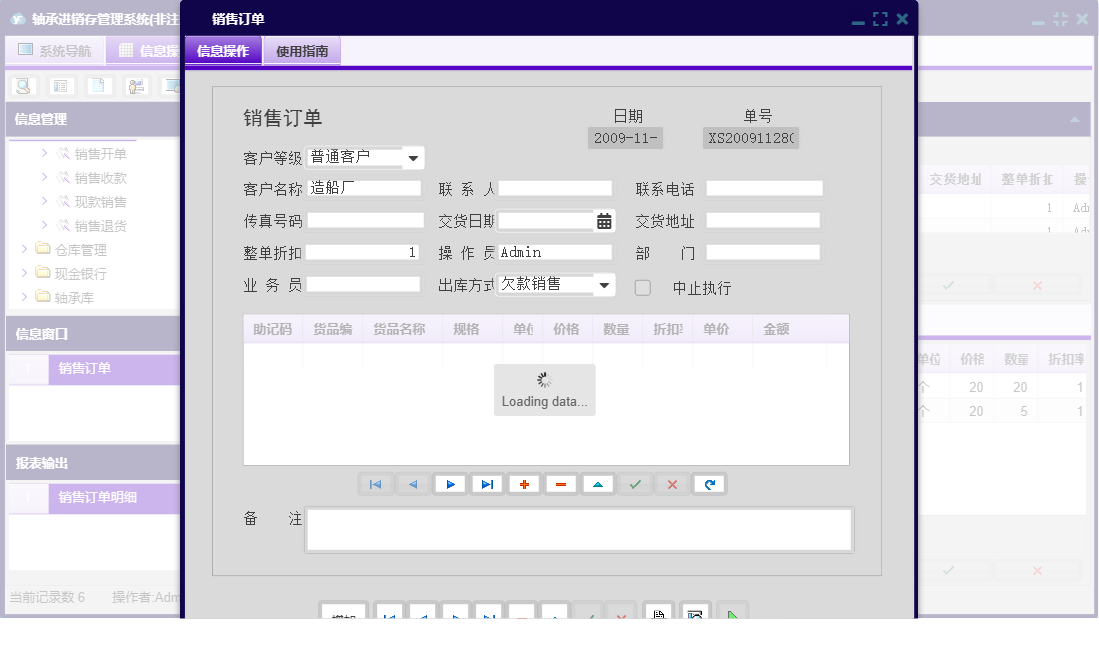Remove selected goods line with minus icon
1099x645 pixels.
[x=561, y=484]
